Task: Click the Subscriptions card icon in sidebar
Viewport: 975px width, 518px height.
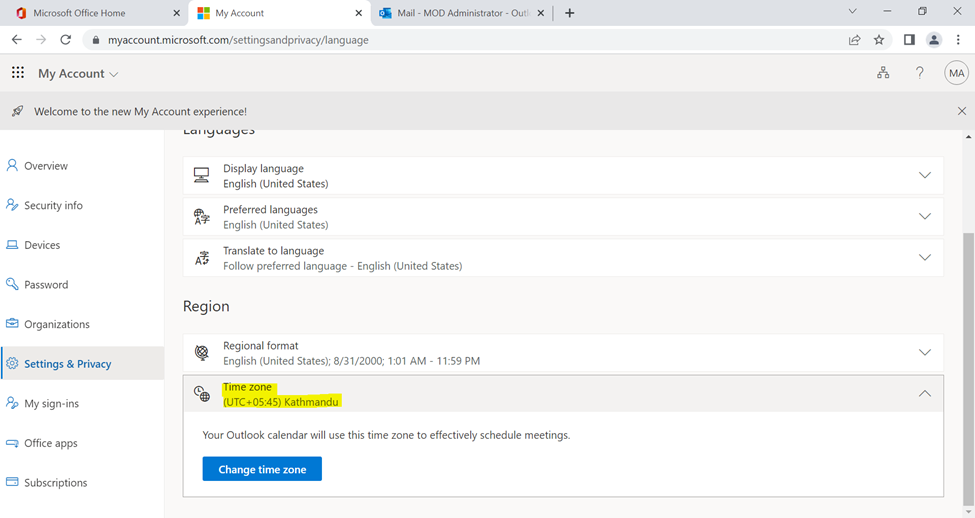Action: [12, 482]
